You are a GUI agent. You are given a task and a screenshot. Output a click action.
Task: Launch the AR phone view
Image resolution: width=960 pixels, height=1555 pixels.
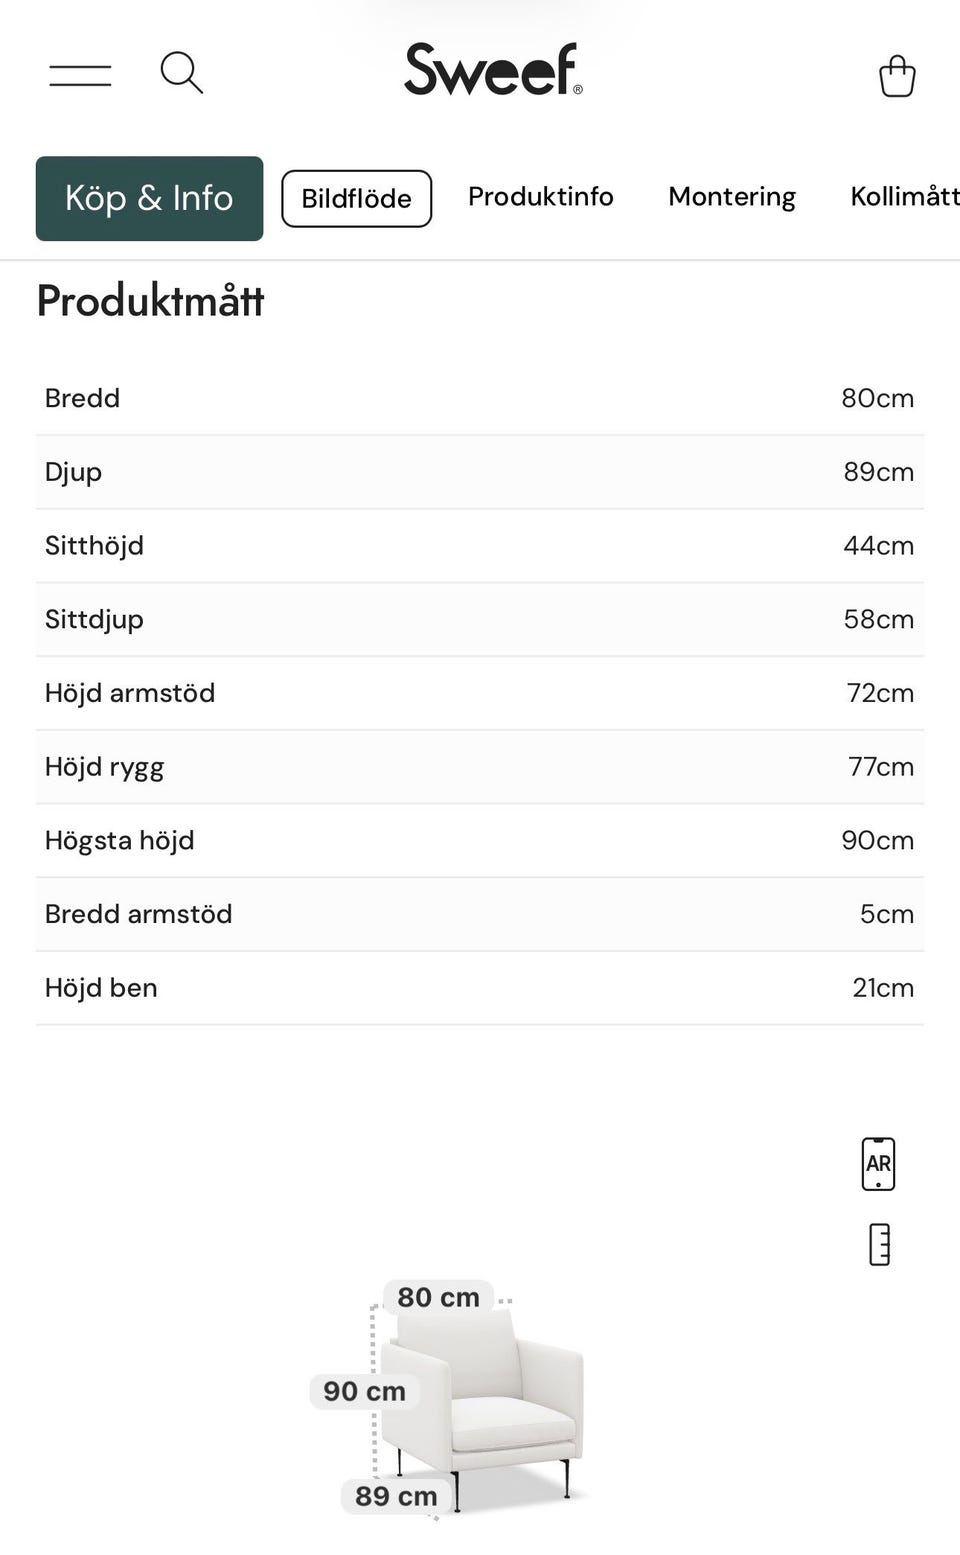click(x=878, y=1164)
